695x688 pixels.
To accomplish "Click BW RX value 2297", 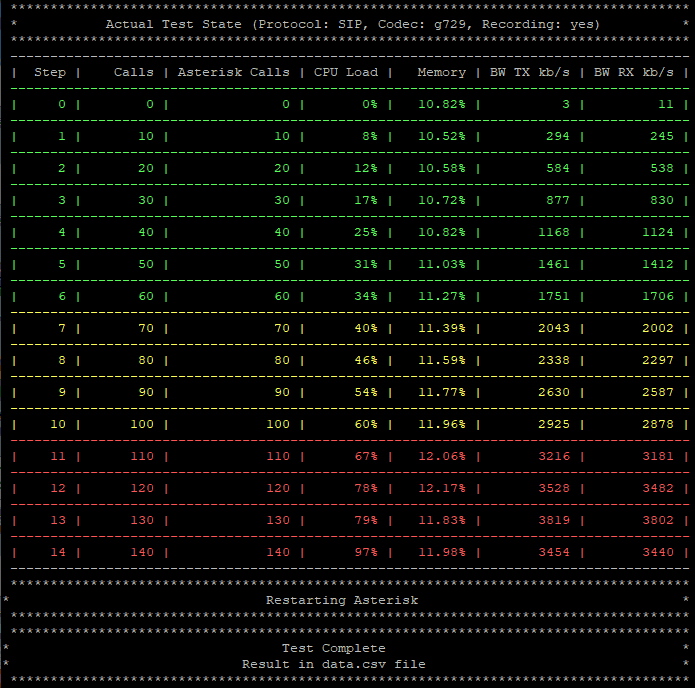I will (x=658, y=360).
